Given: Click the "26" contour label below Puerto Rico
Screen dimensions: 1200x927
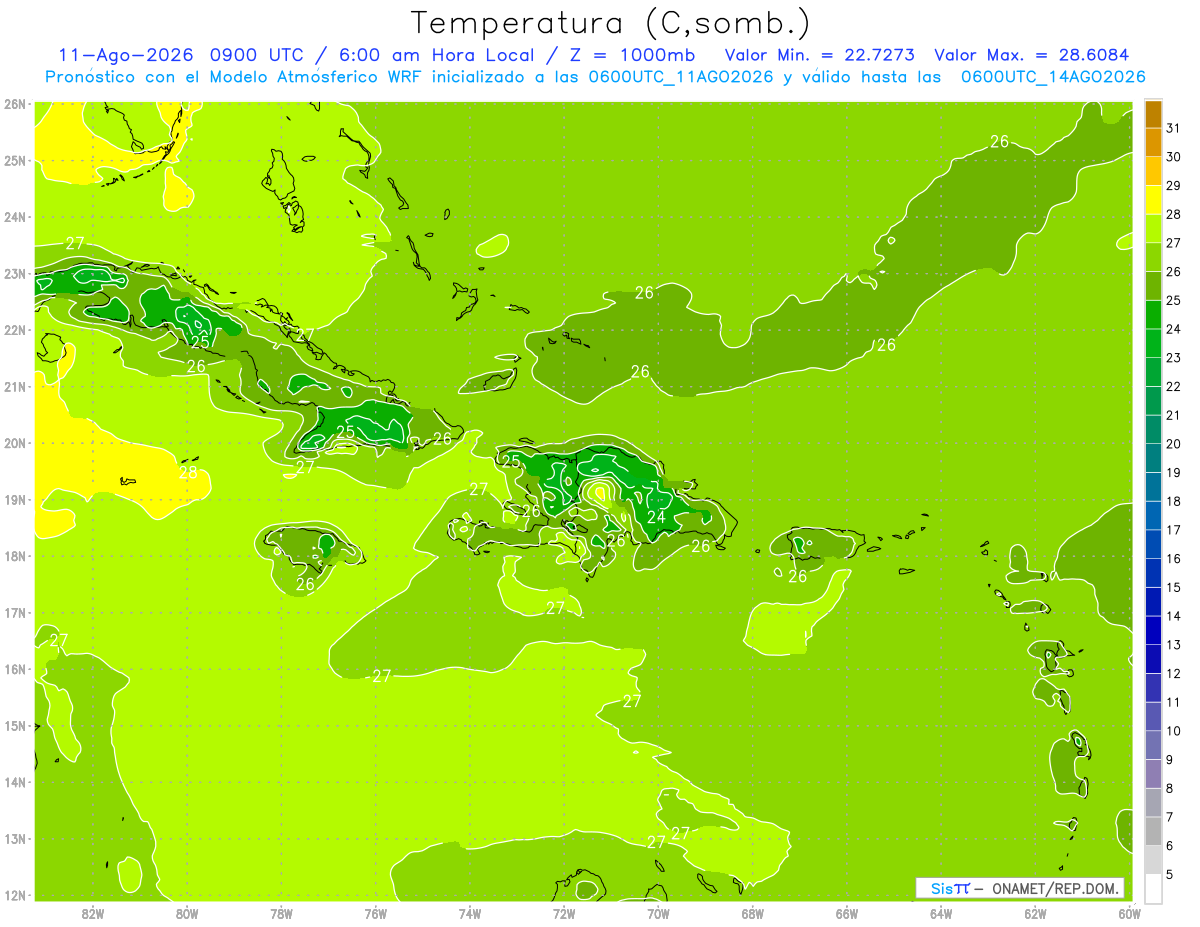Looking at the screenshot, I should pos(797,577).
